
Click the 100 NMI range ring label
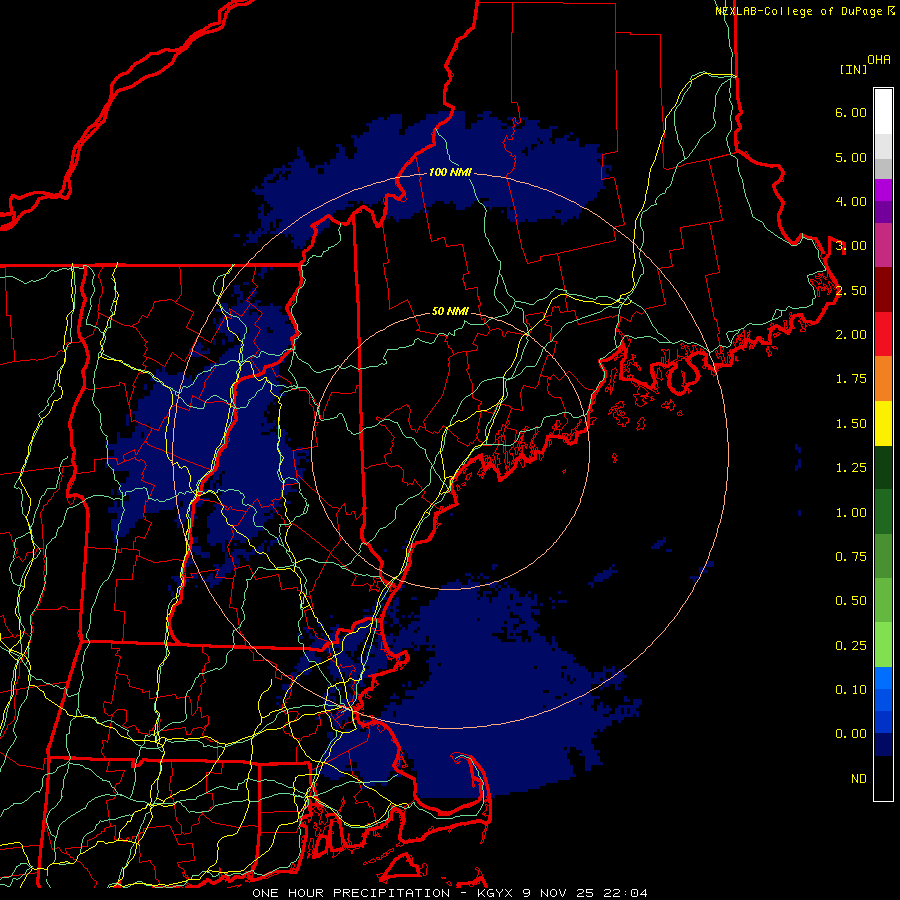pos(450,172)
